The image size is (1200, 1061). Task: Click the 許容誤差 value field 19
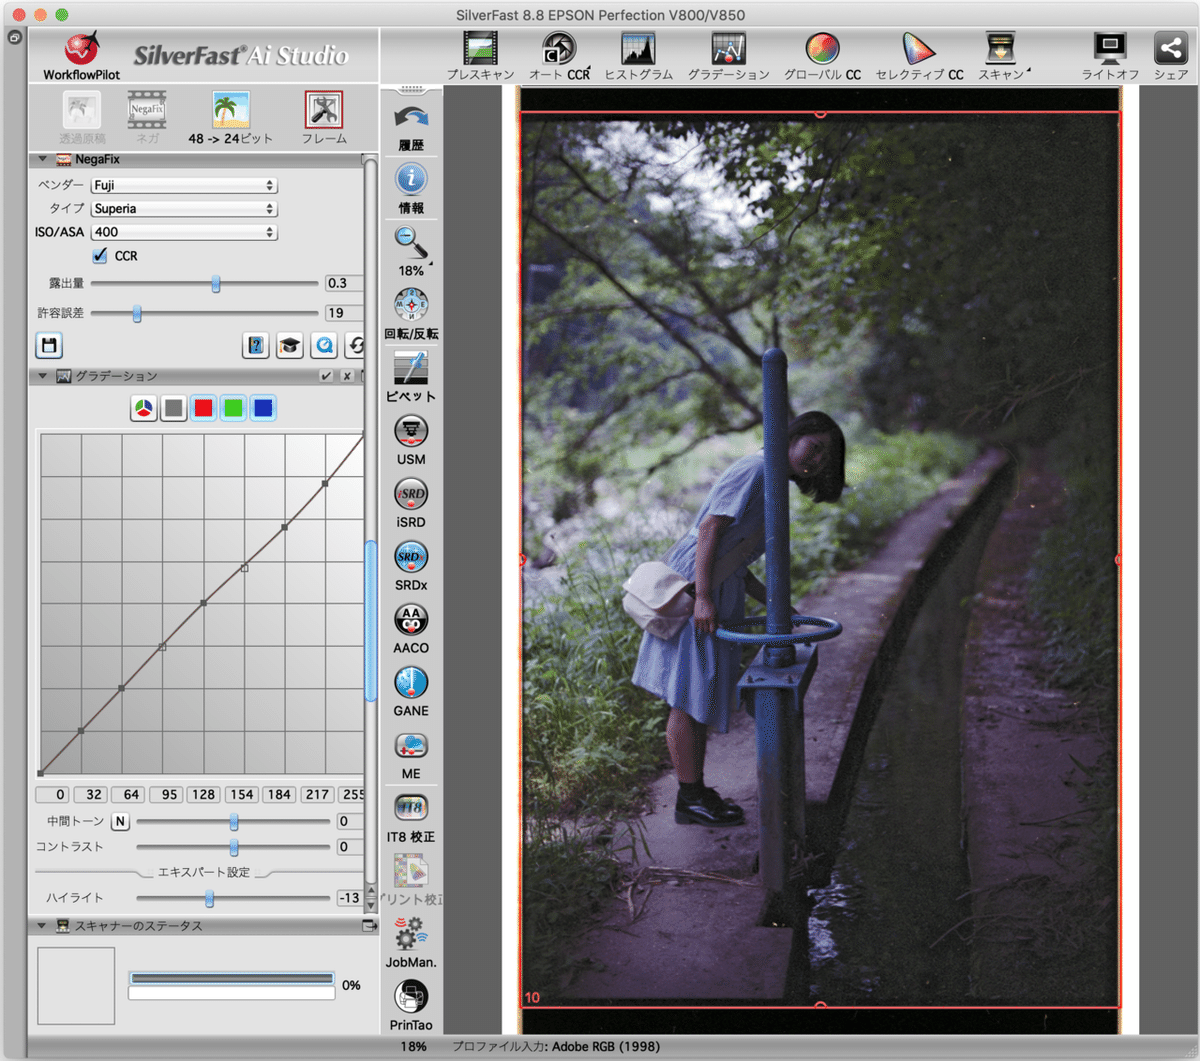click(343, 314)
